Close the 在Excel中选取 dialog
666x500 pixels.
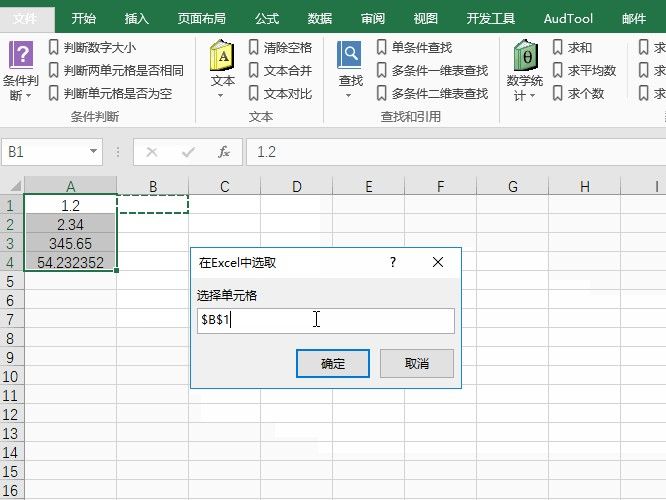tap(438, 262)
